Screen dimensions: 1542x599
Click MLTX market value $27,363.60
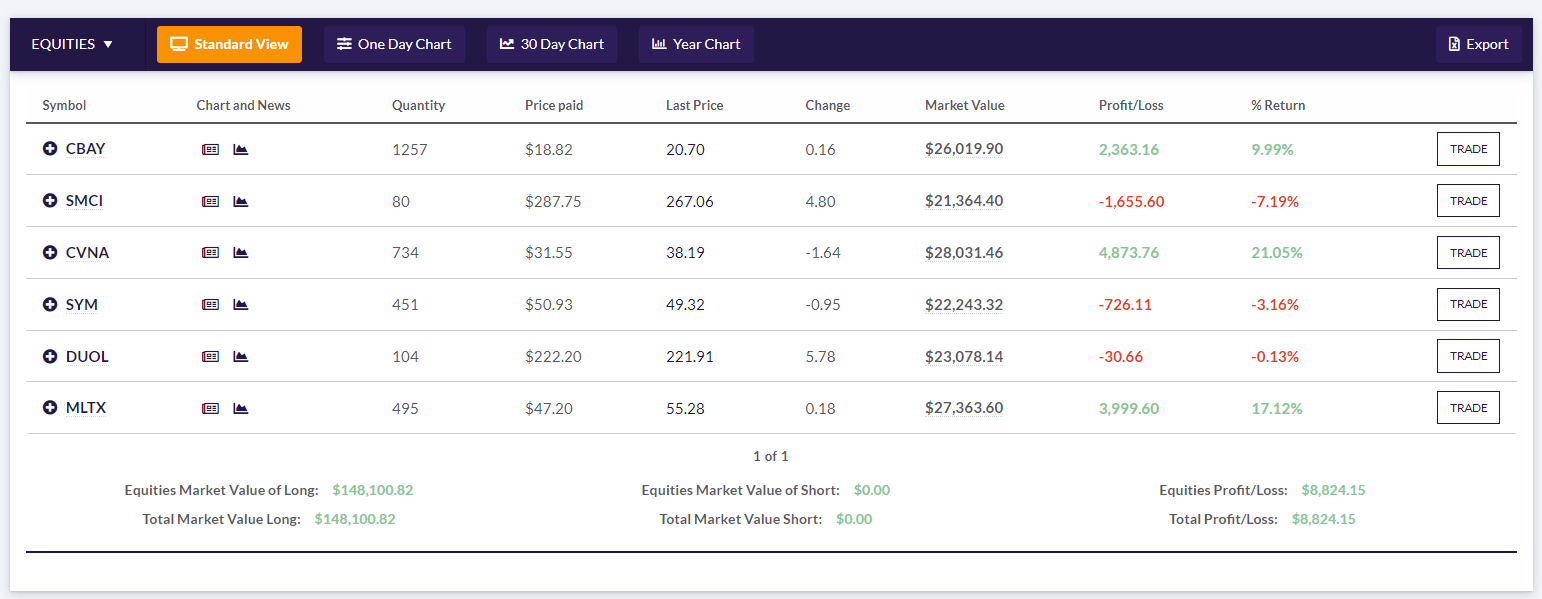coord(964,408)
